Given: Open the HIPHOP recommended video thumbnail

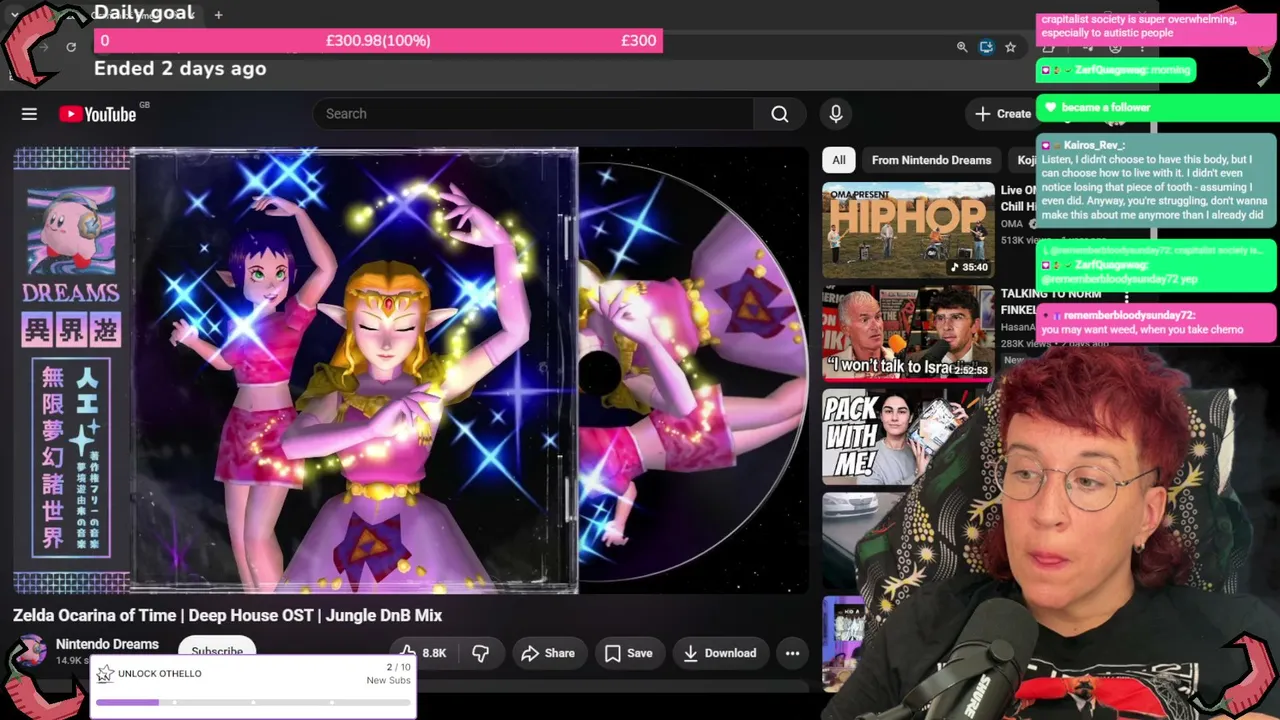Looking at the screenshot, I should coord(908,230).
